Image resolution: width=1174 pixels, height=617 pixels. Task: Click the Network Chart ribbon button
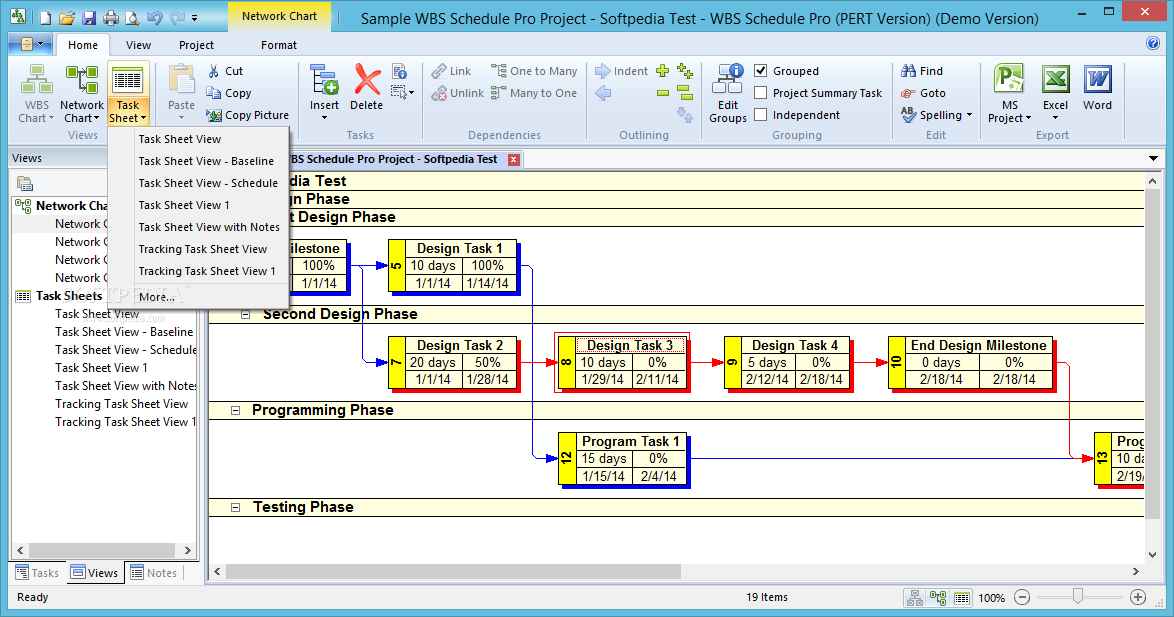point(82,94)
